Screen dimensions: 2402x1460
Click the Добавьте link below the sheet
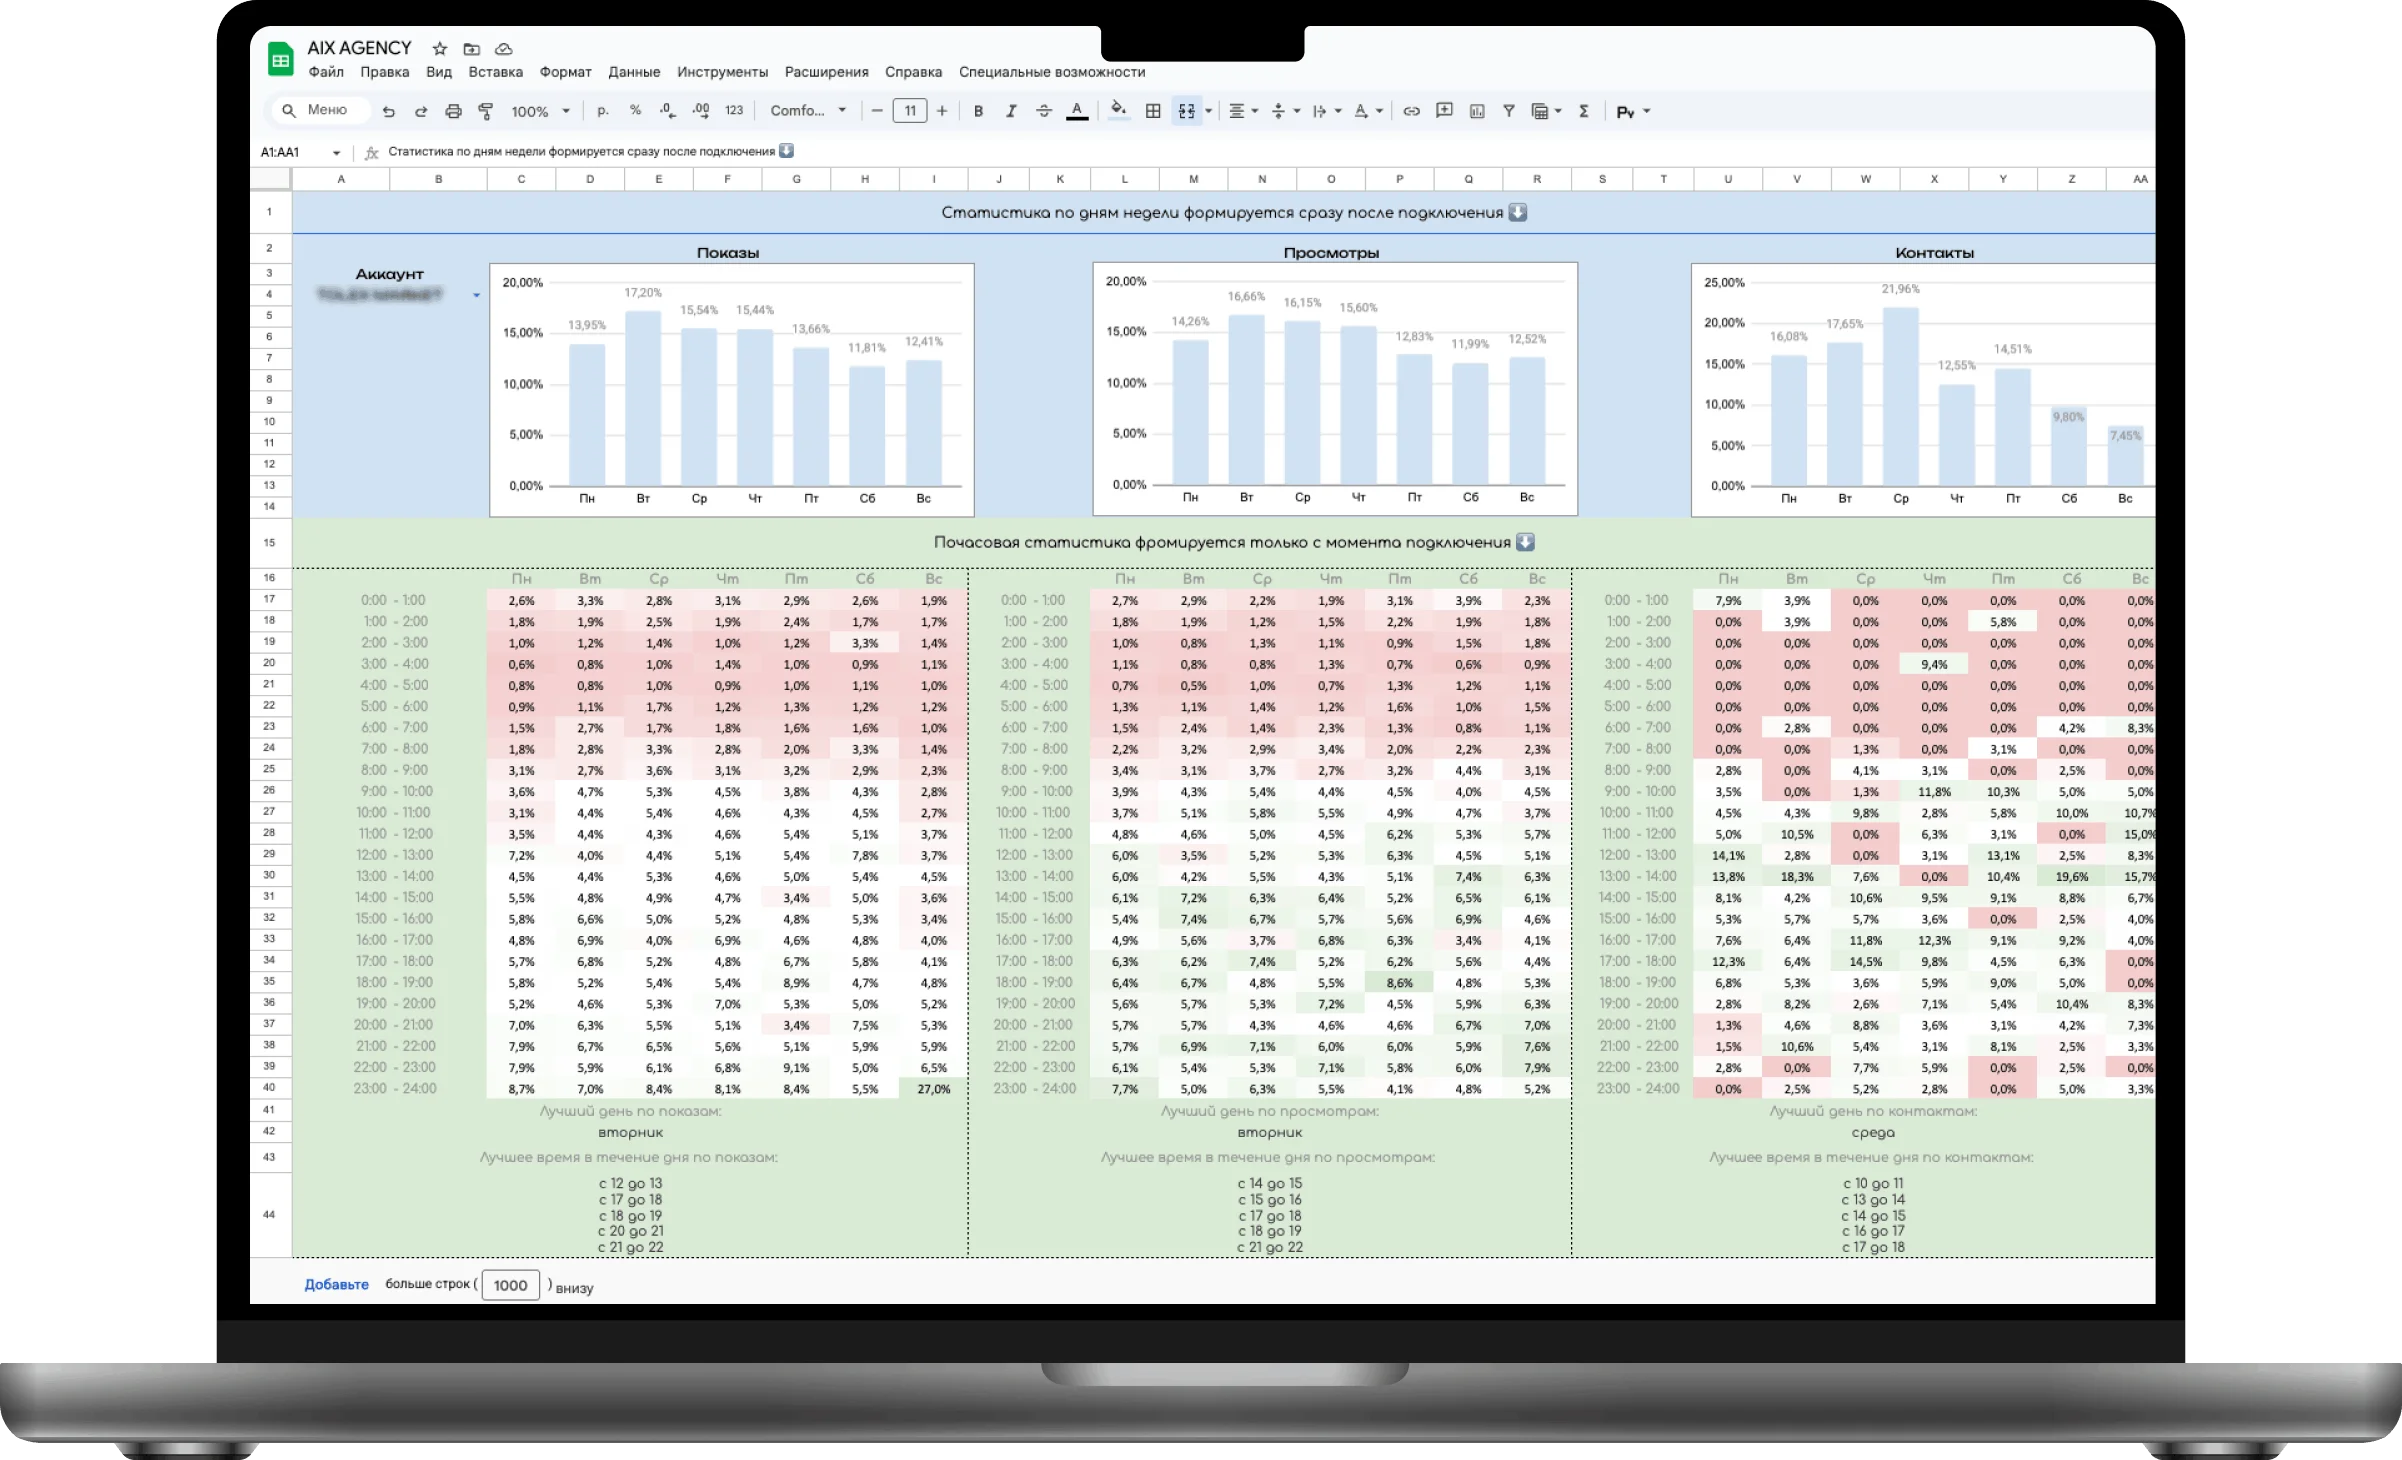336,1284
